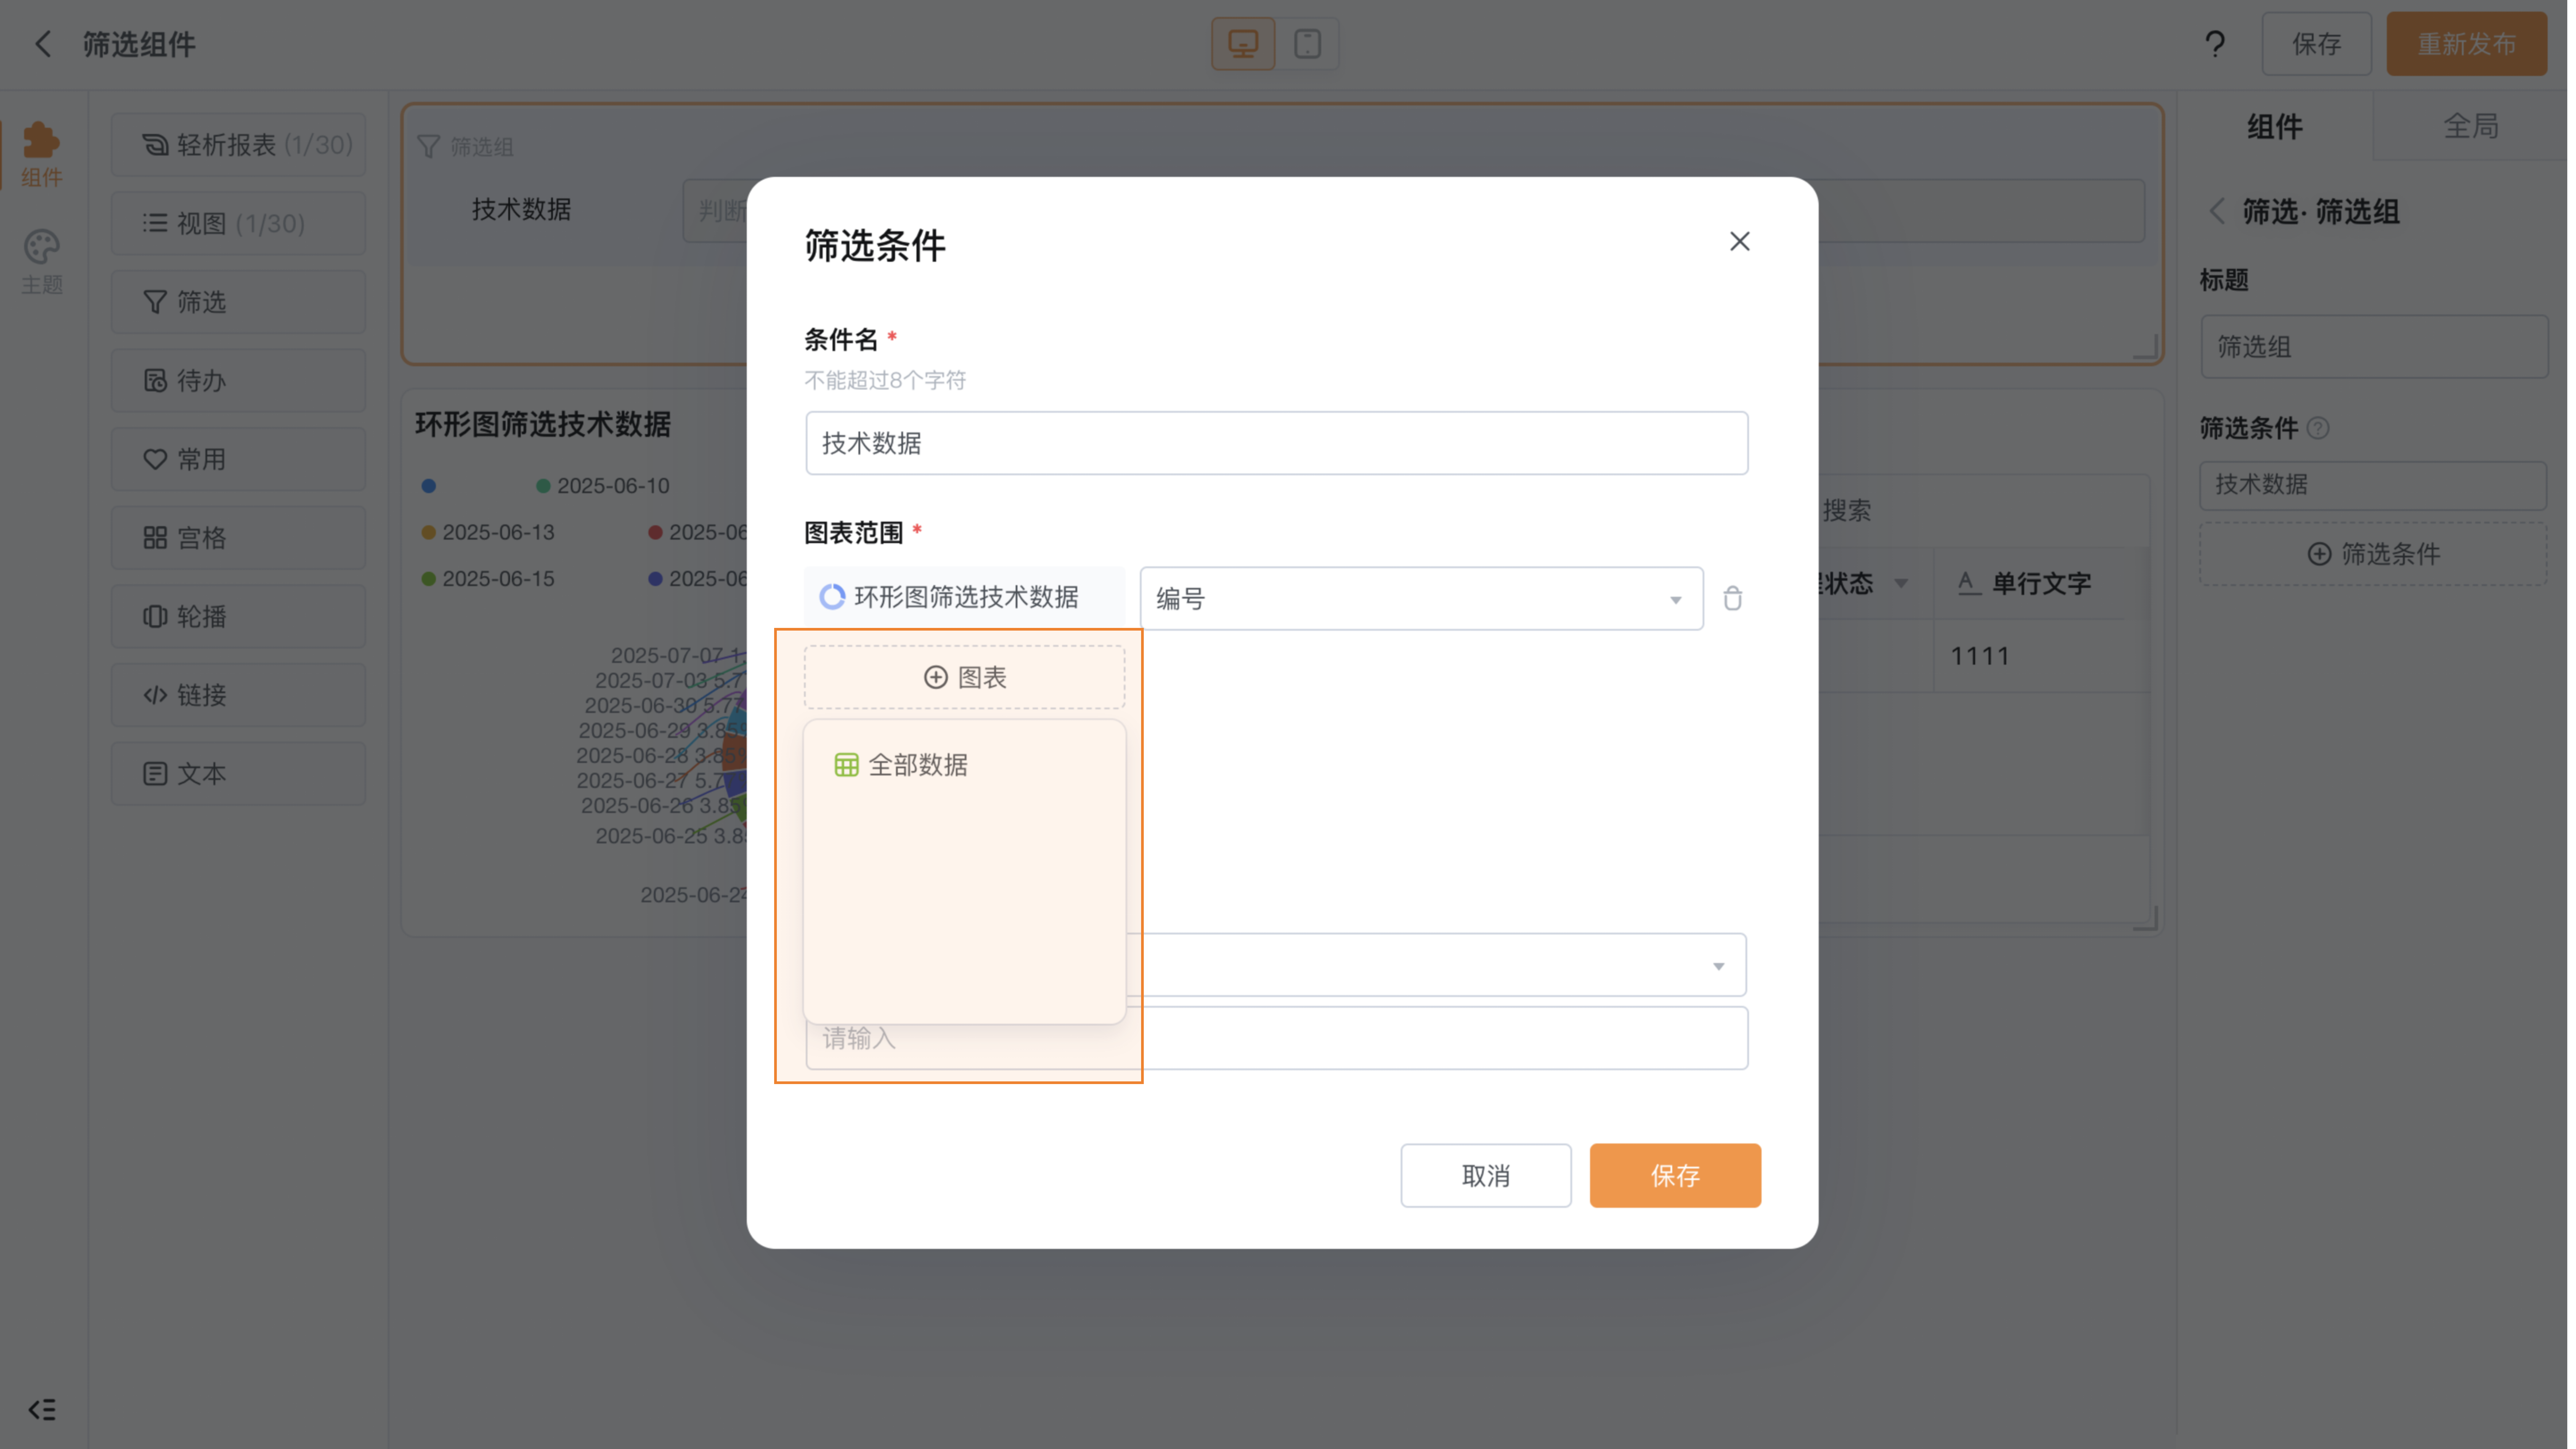Select the 轮播 component

[238, 616]
